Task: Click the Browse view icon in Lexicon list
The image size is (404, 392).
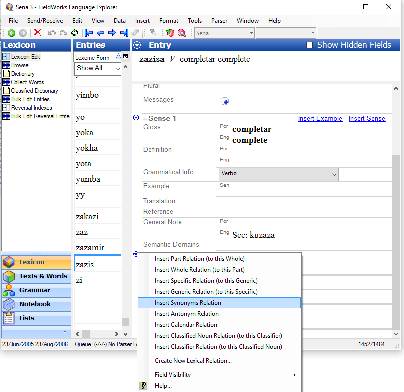Action: tap(6, 65)
